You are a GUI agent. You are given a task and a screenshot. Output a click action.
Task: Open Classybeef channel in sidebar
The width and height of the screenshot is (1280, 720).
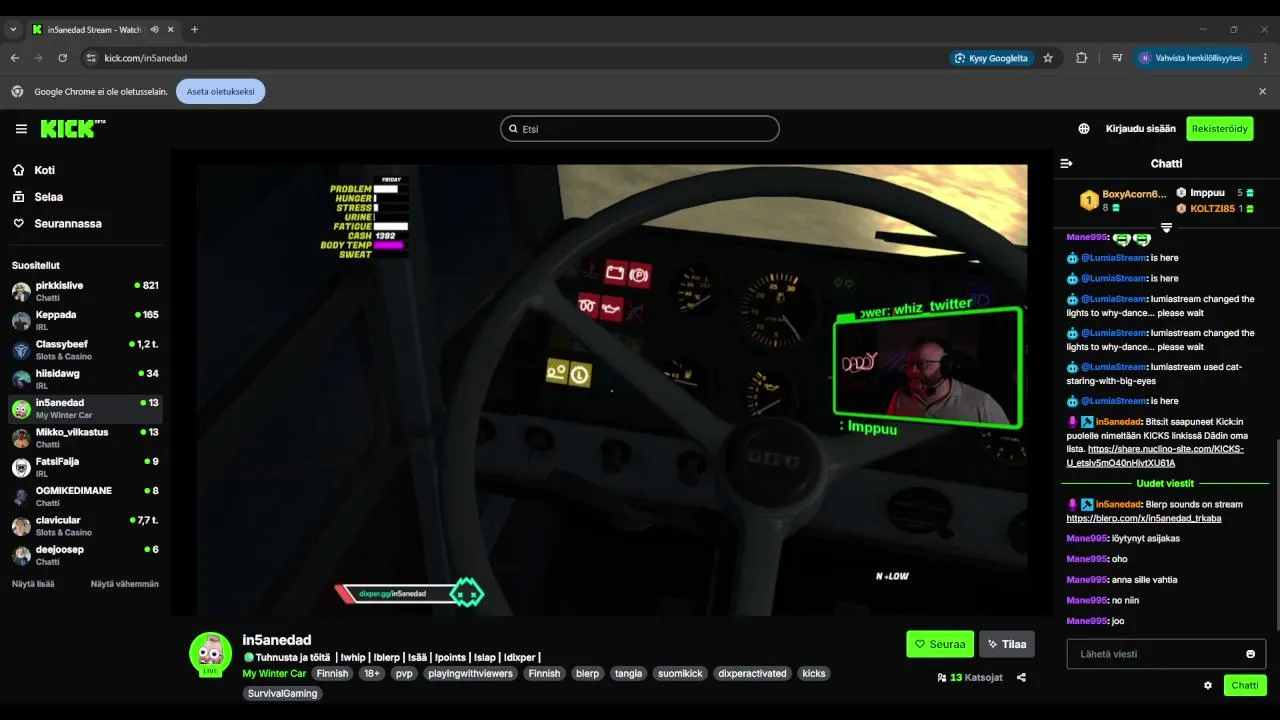(86, 350)
